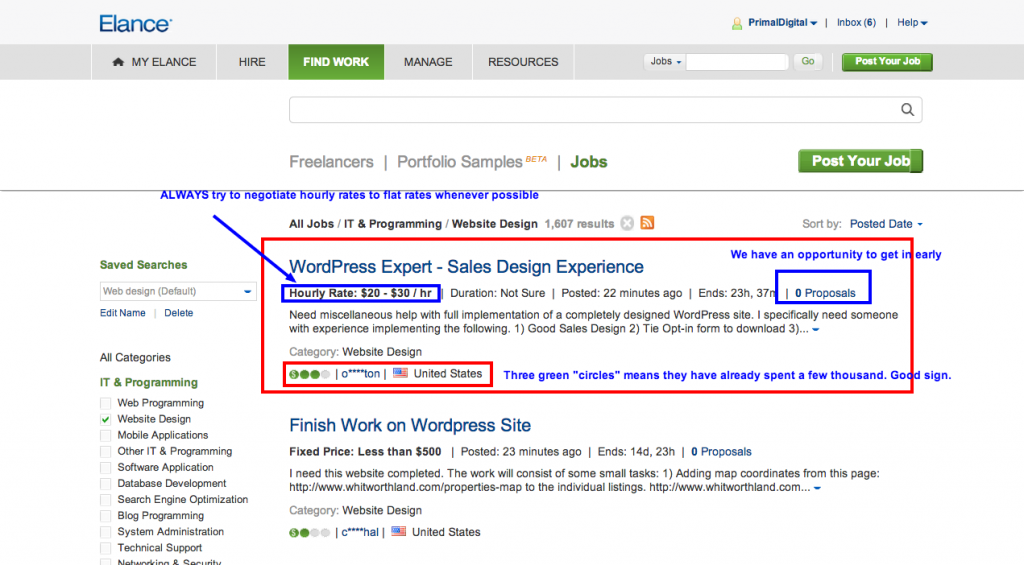1024x565 pixels.
Task: Check the Web Programming checkbox
Action: (x=106, y=403)
